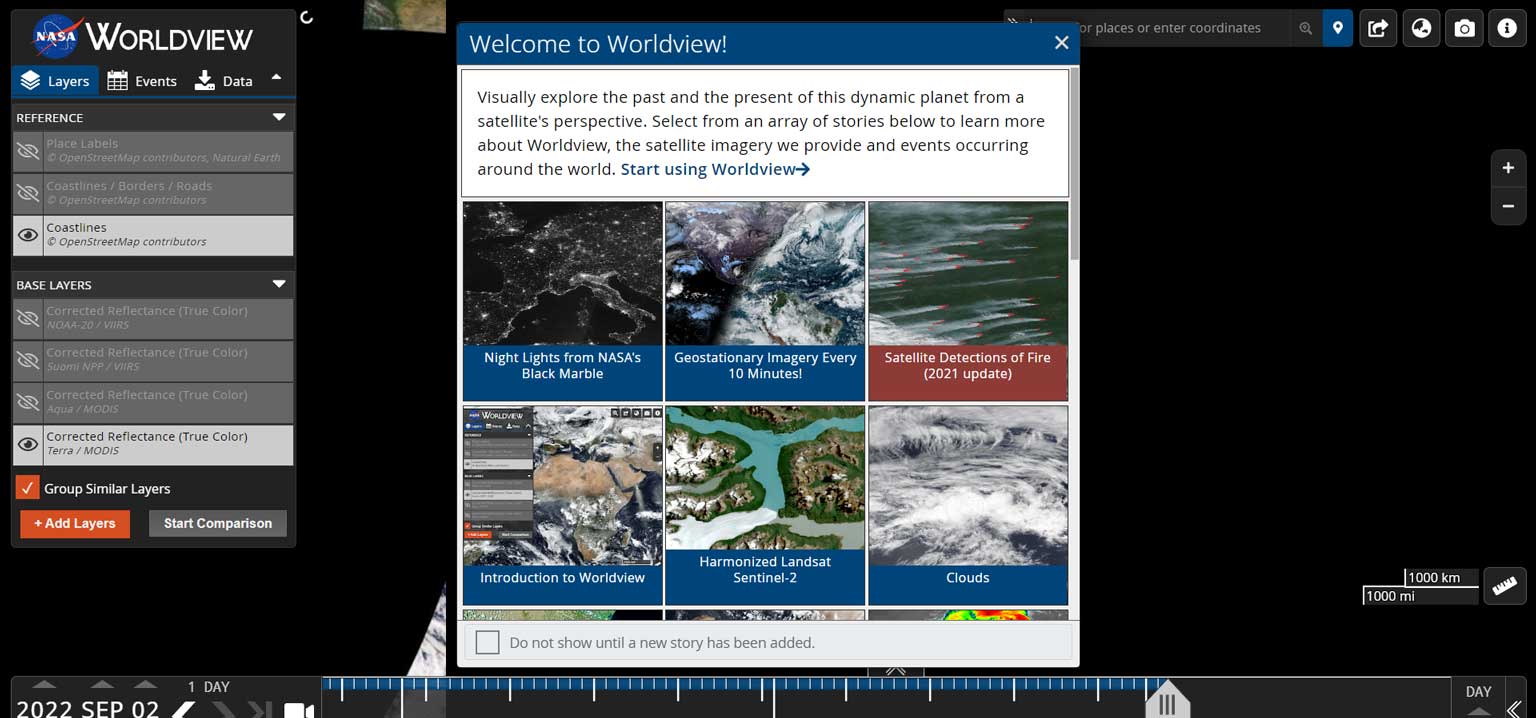The image size is (1536, 718).
Task: Zoom in on the map
Action: [1508, 168]
